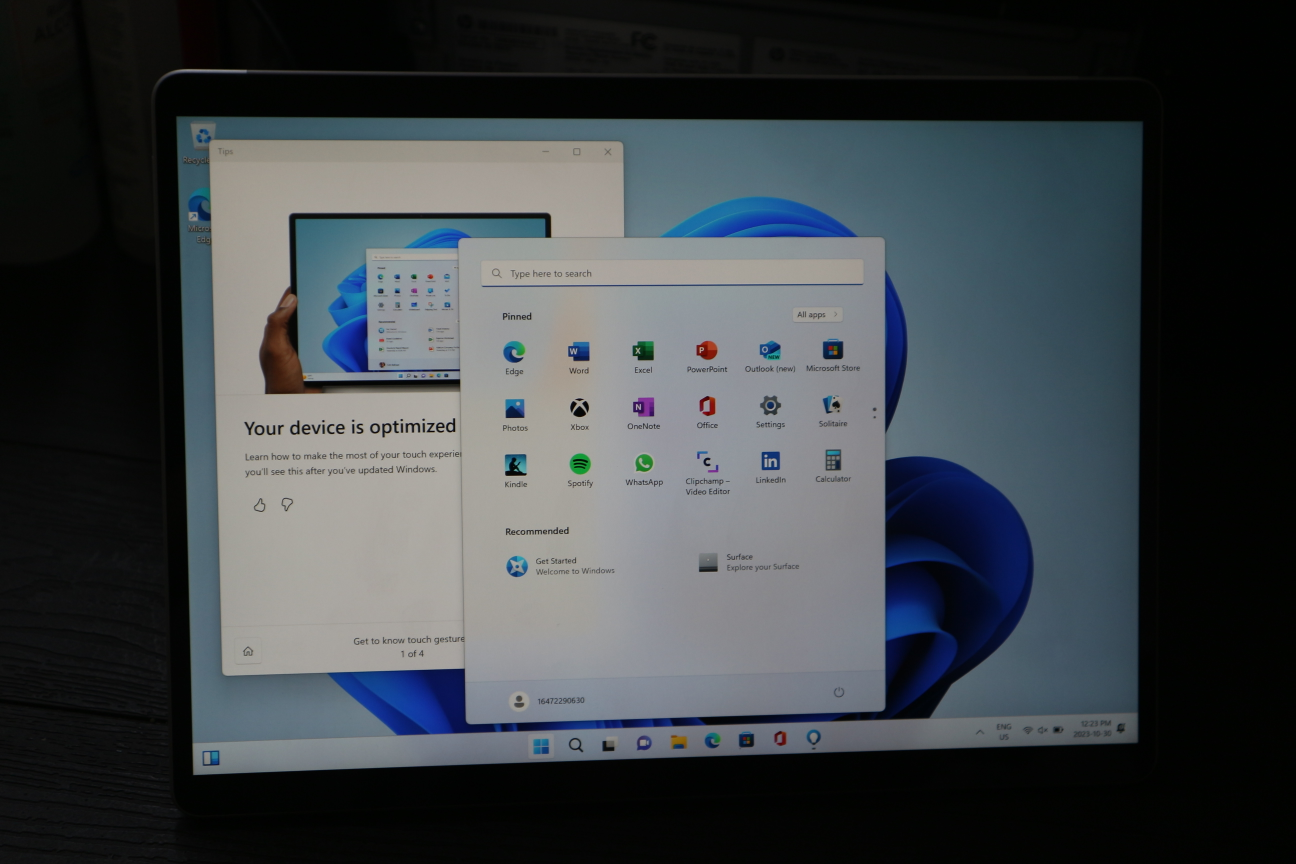
Task: Open the Office app in pinned apps
Action: pyautogui.click(x=707, y=411)
